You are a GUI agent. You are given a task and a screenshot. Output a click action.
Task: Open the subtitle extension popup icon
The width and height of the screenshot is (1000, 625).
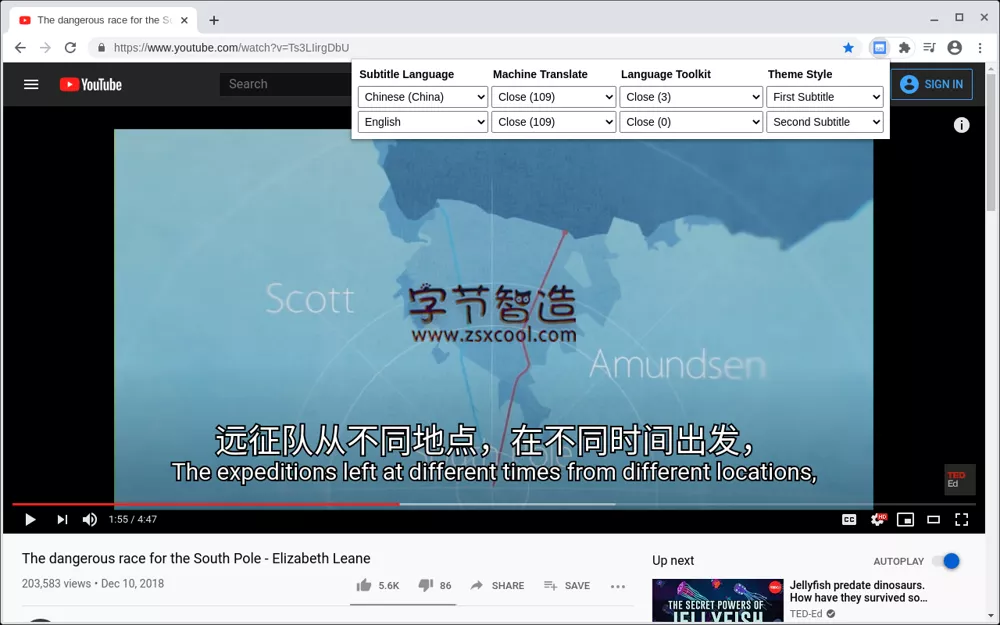tap(879, 47)
